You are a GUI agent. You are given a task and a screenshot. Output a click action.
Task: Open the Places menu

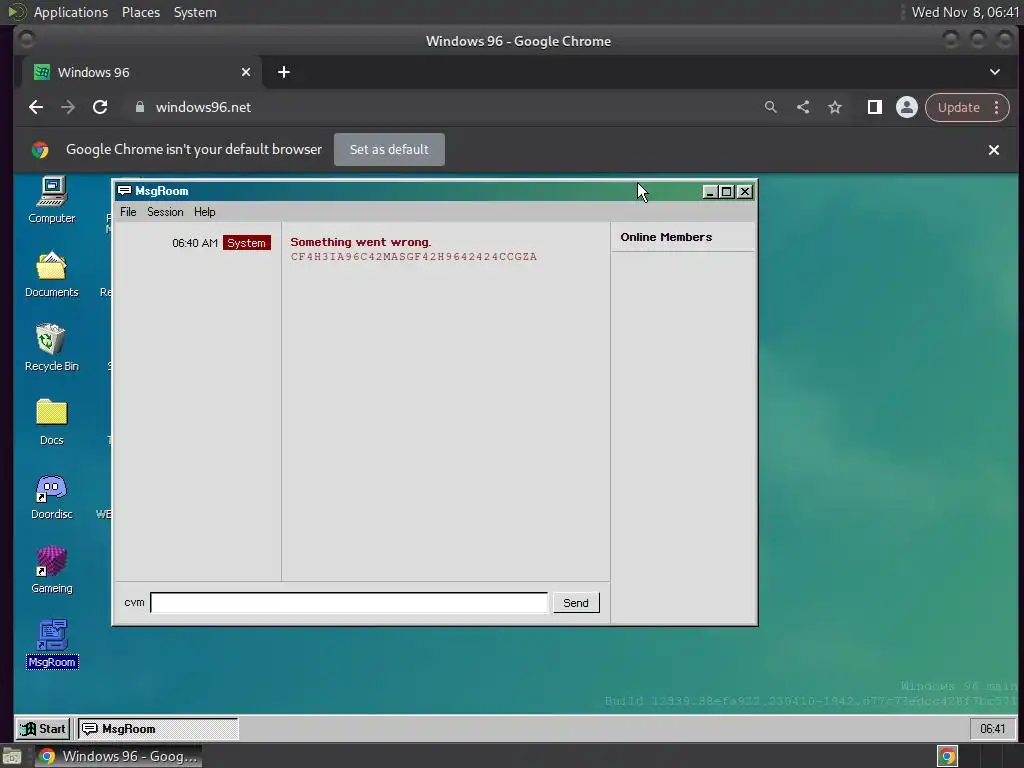click(141, 12)
